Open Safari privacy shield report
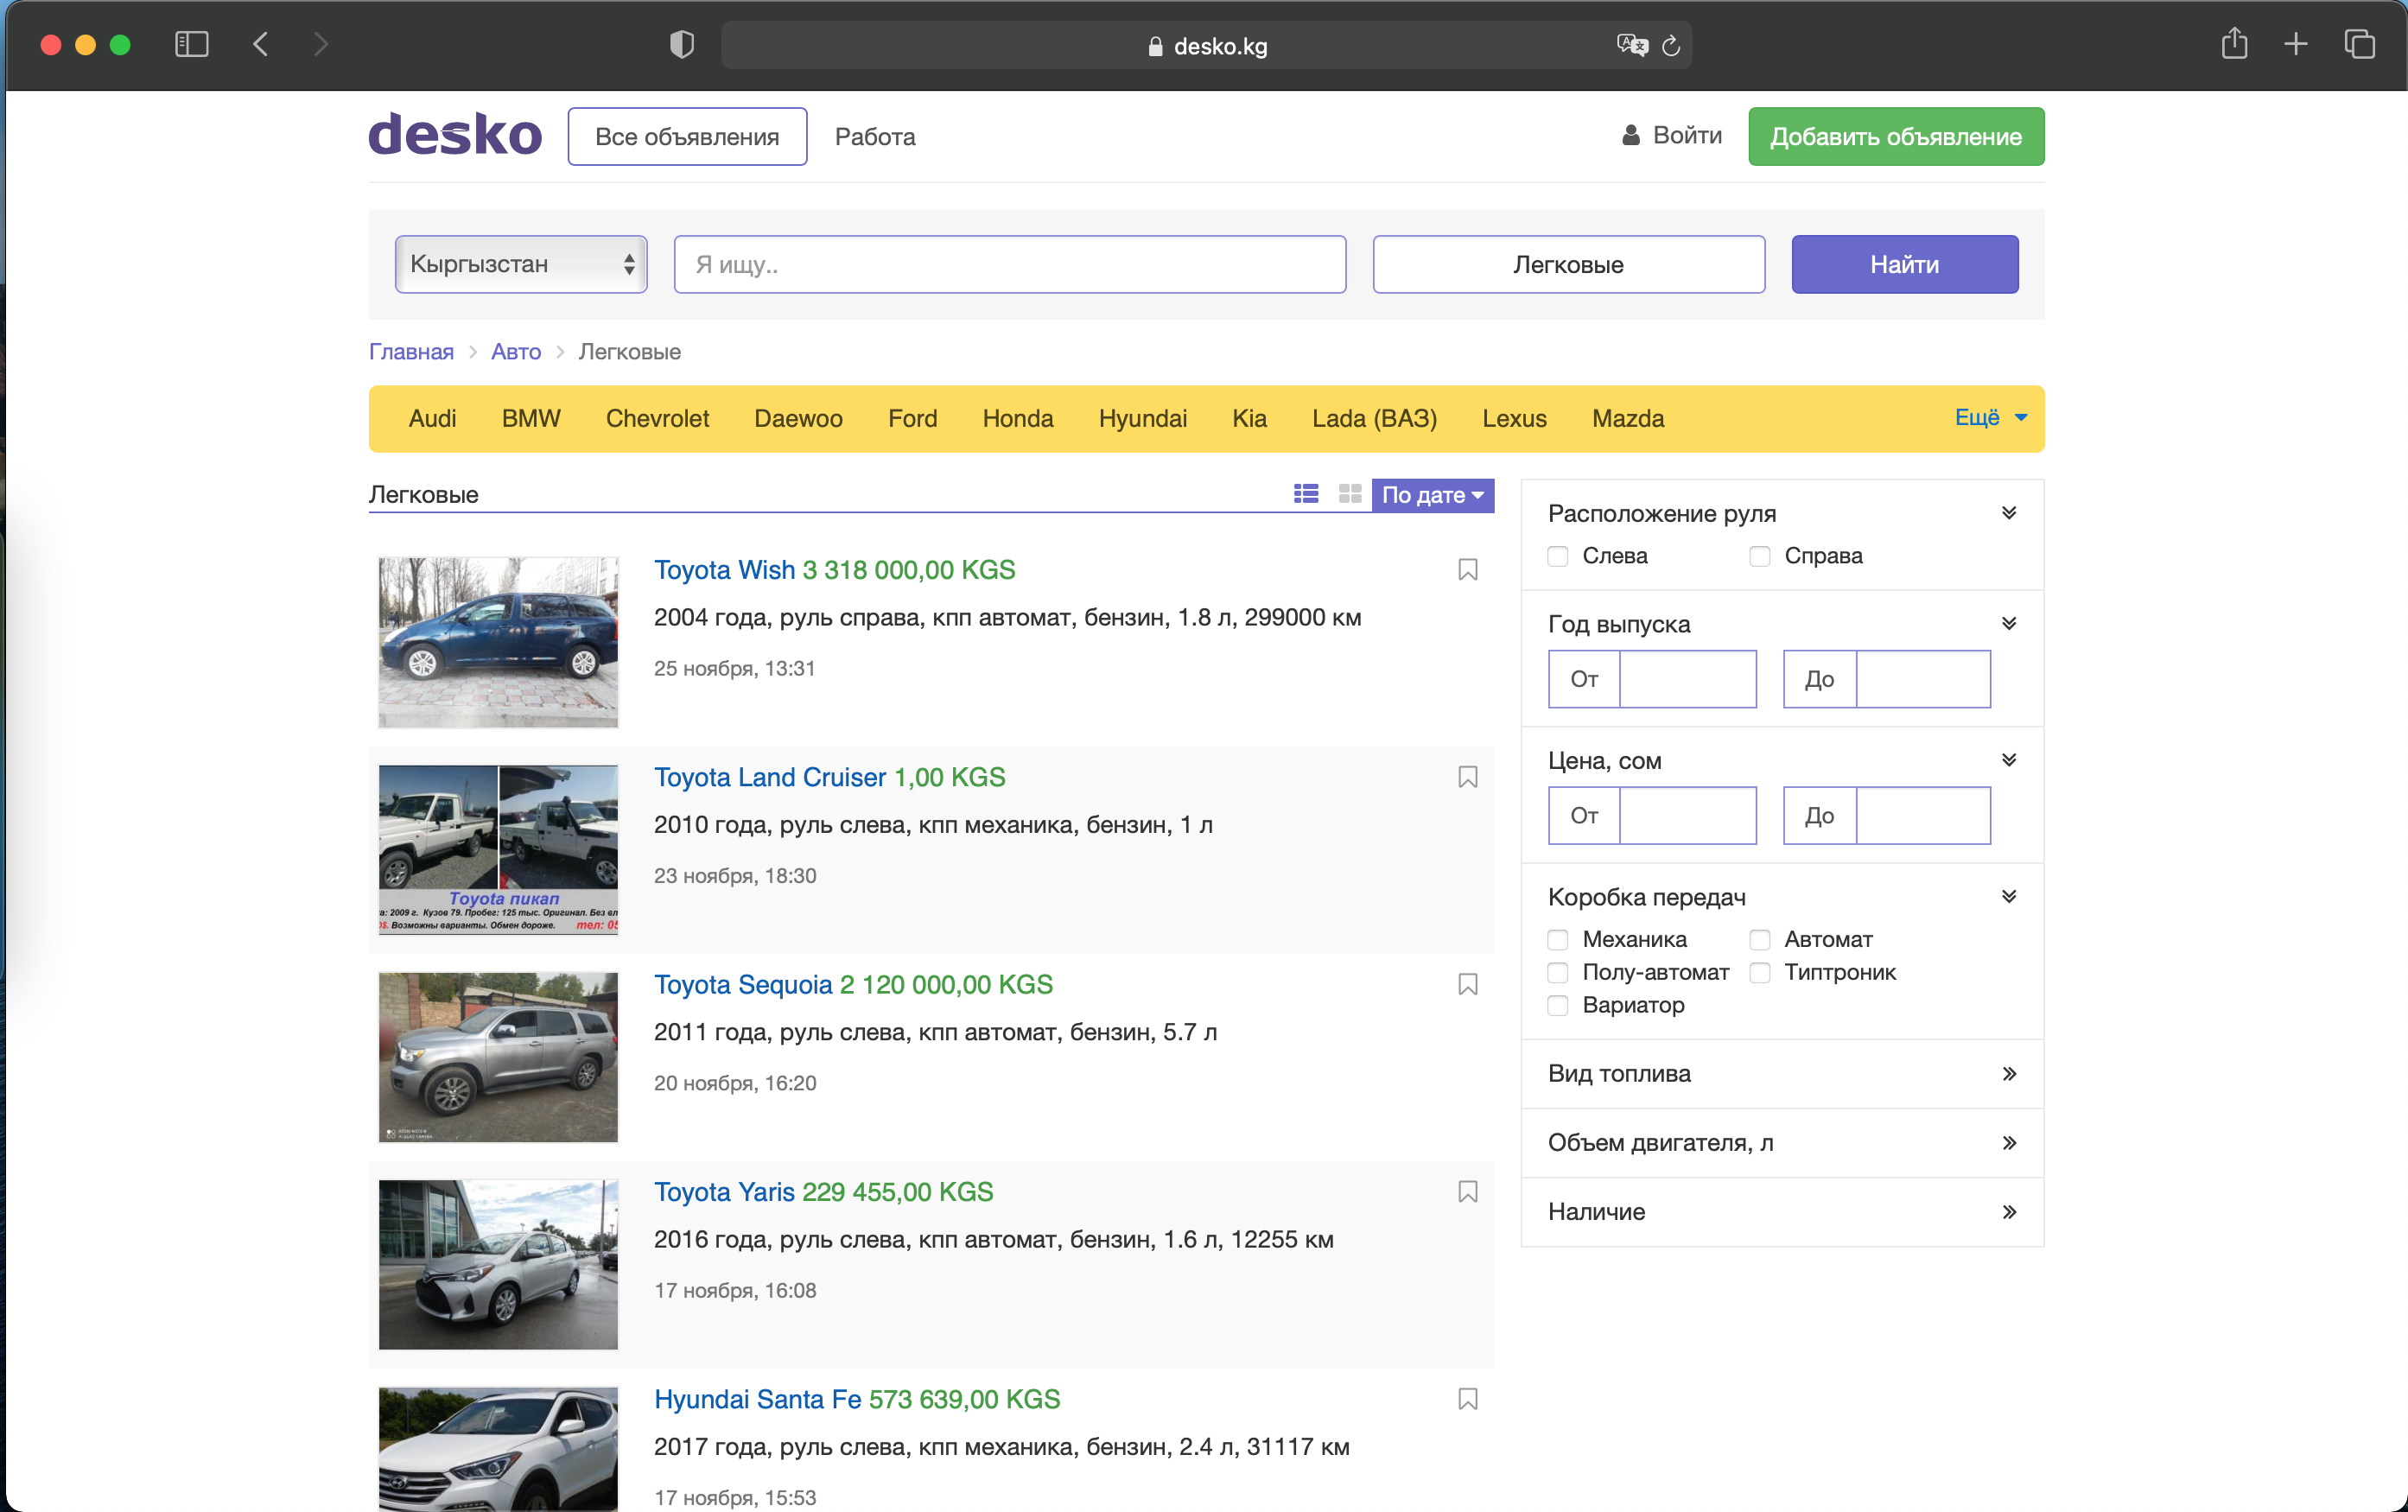 (682, 44)
